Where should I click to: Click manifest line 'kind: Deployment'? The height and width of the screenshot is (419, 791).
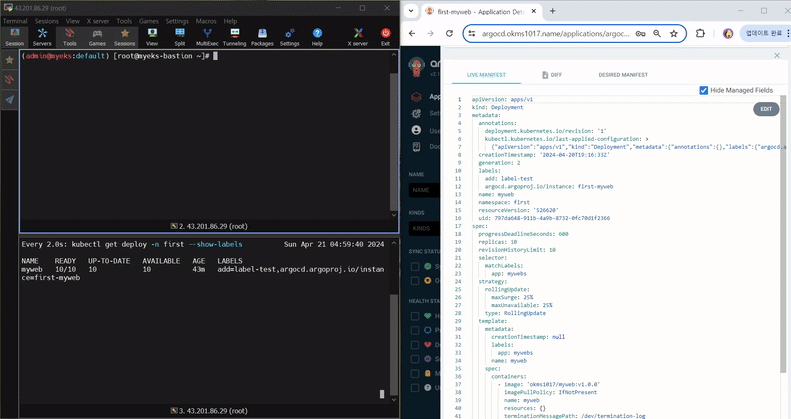pyautogui.click(x=497, y=107)
